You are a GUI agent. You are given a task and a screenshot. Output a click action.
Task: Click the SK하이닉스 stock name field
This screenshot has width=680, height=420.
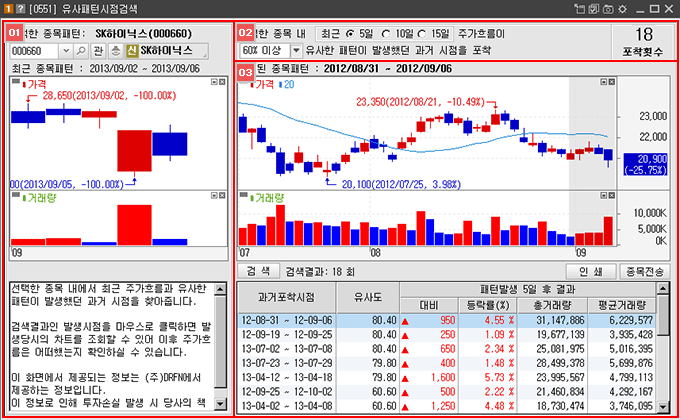tap(167, 51)
